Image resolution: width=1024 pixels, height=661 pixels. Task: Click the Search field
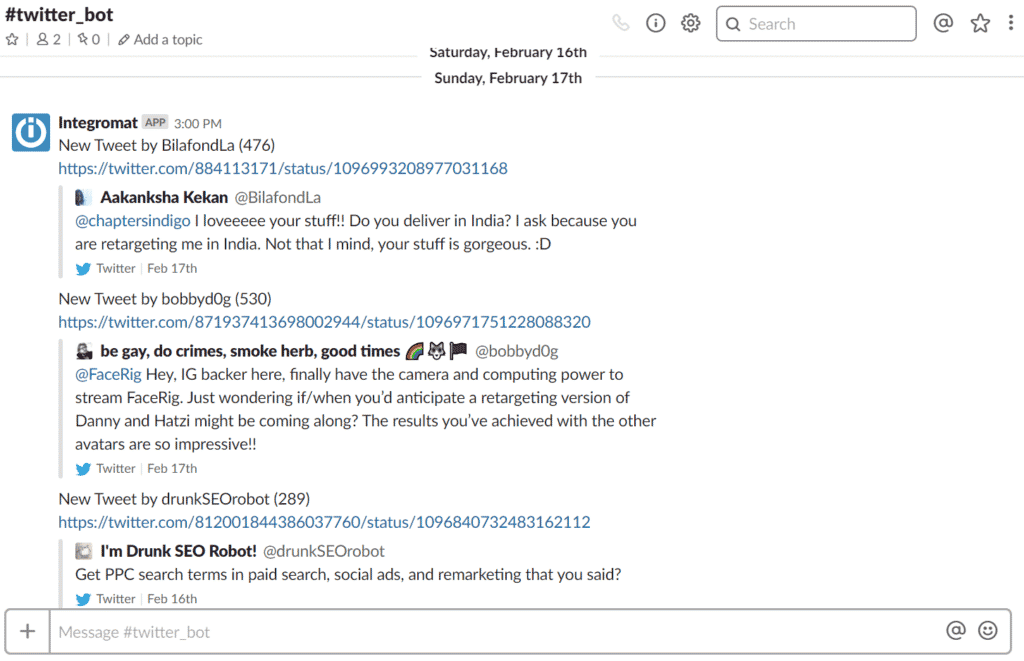[816, 24]
